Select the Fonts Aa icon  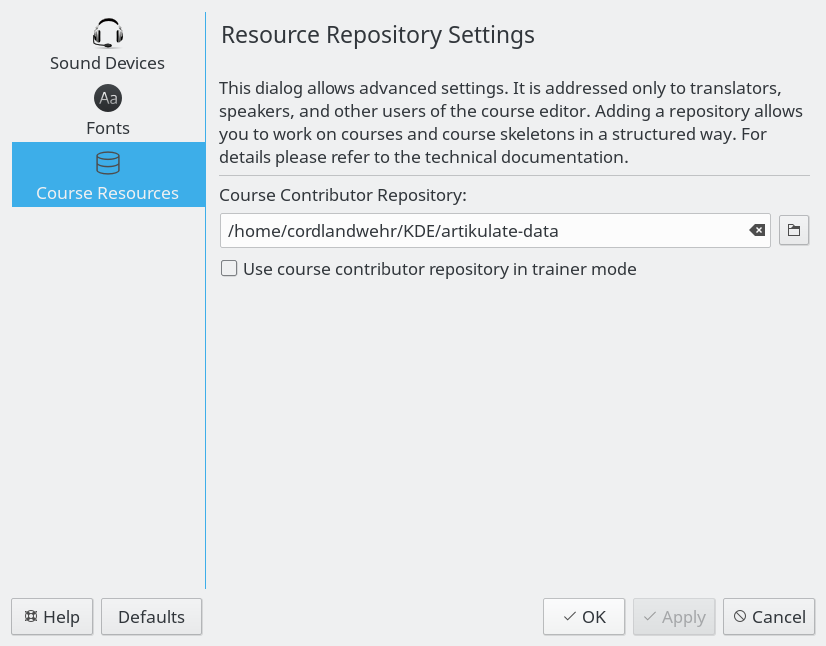[x=108, y=98]
